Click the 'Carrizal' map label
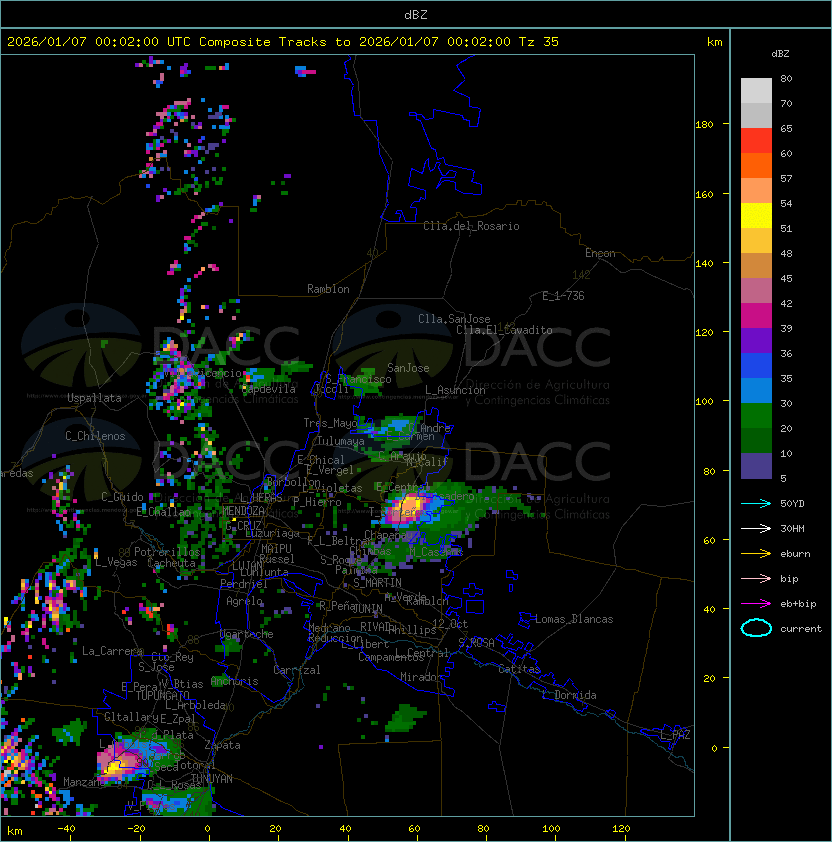This screenshot has width=832, height=842. [x=297, y=670]
